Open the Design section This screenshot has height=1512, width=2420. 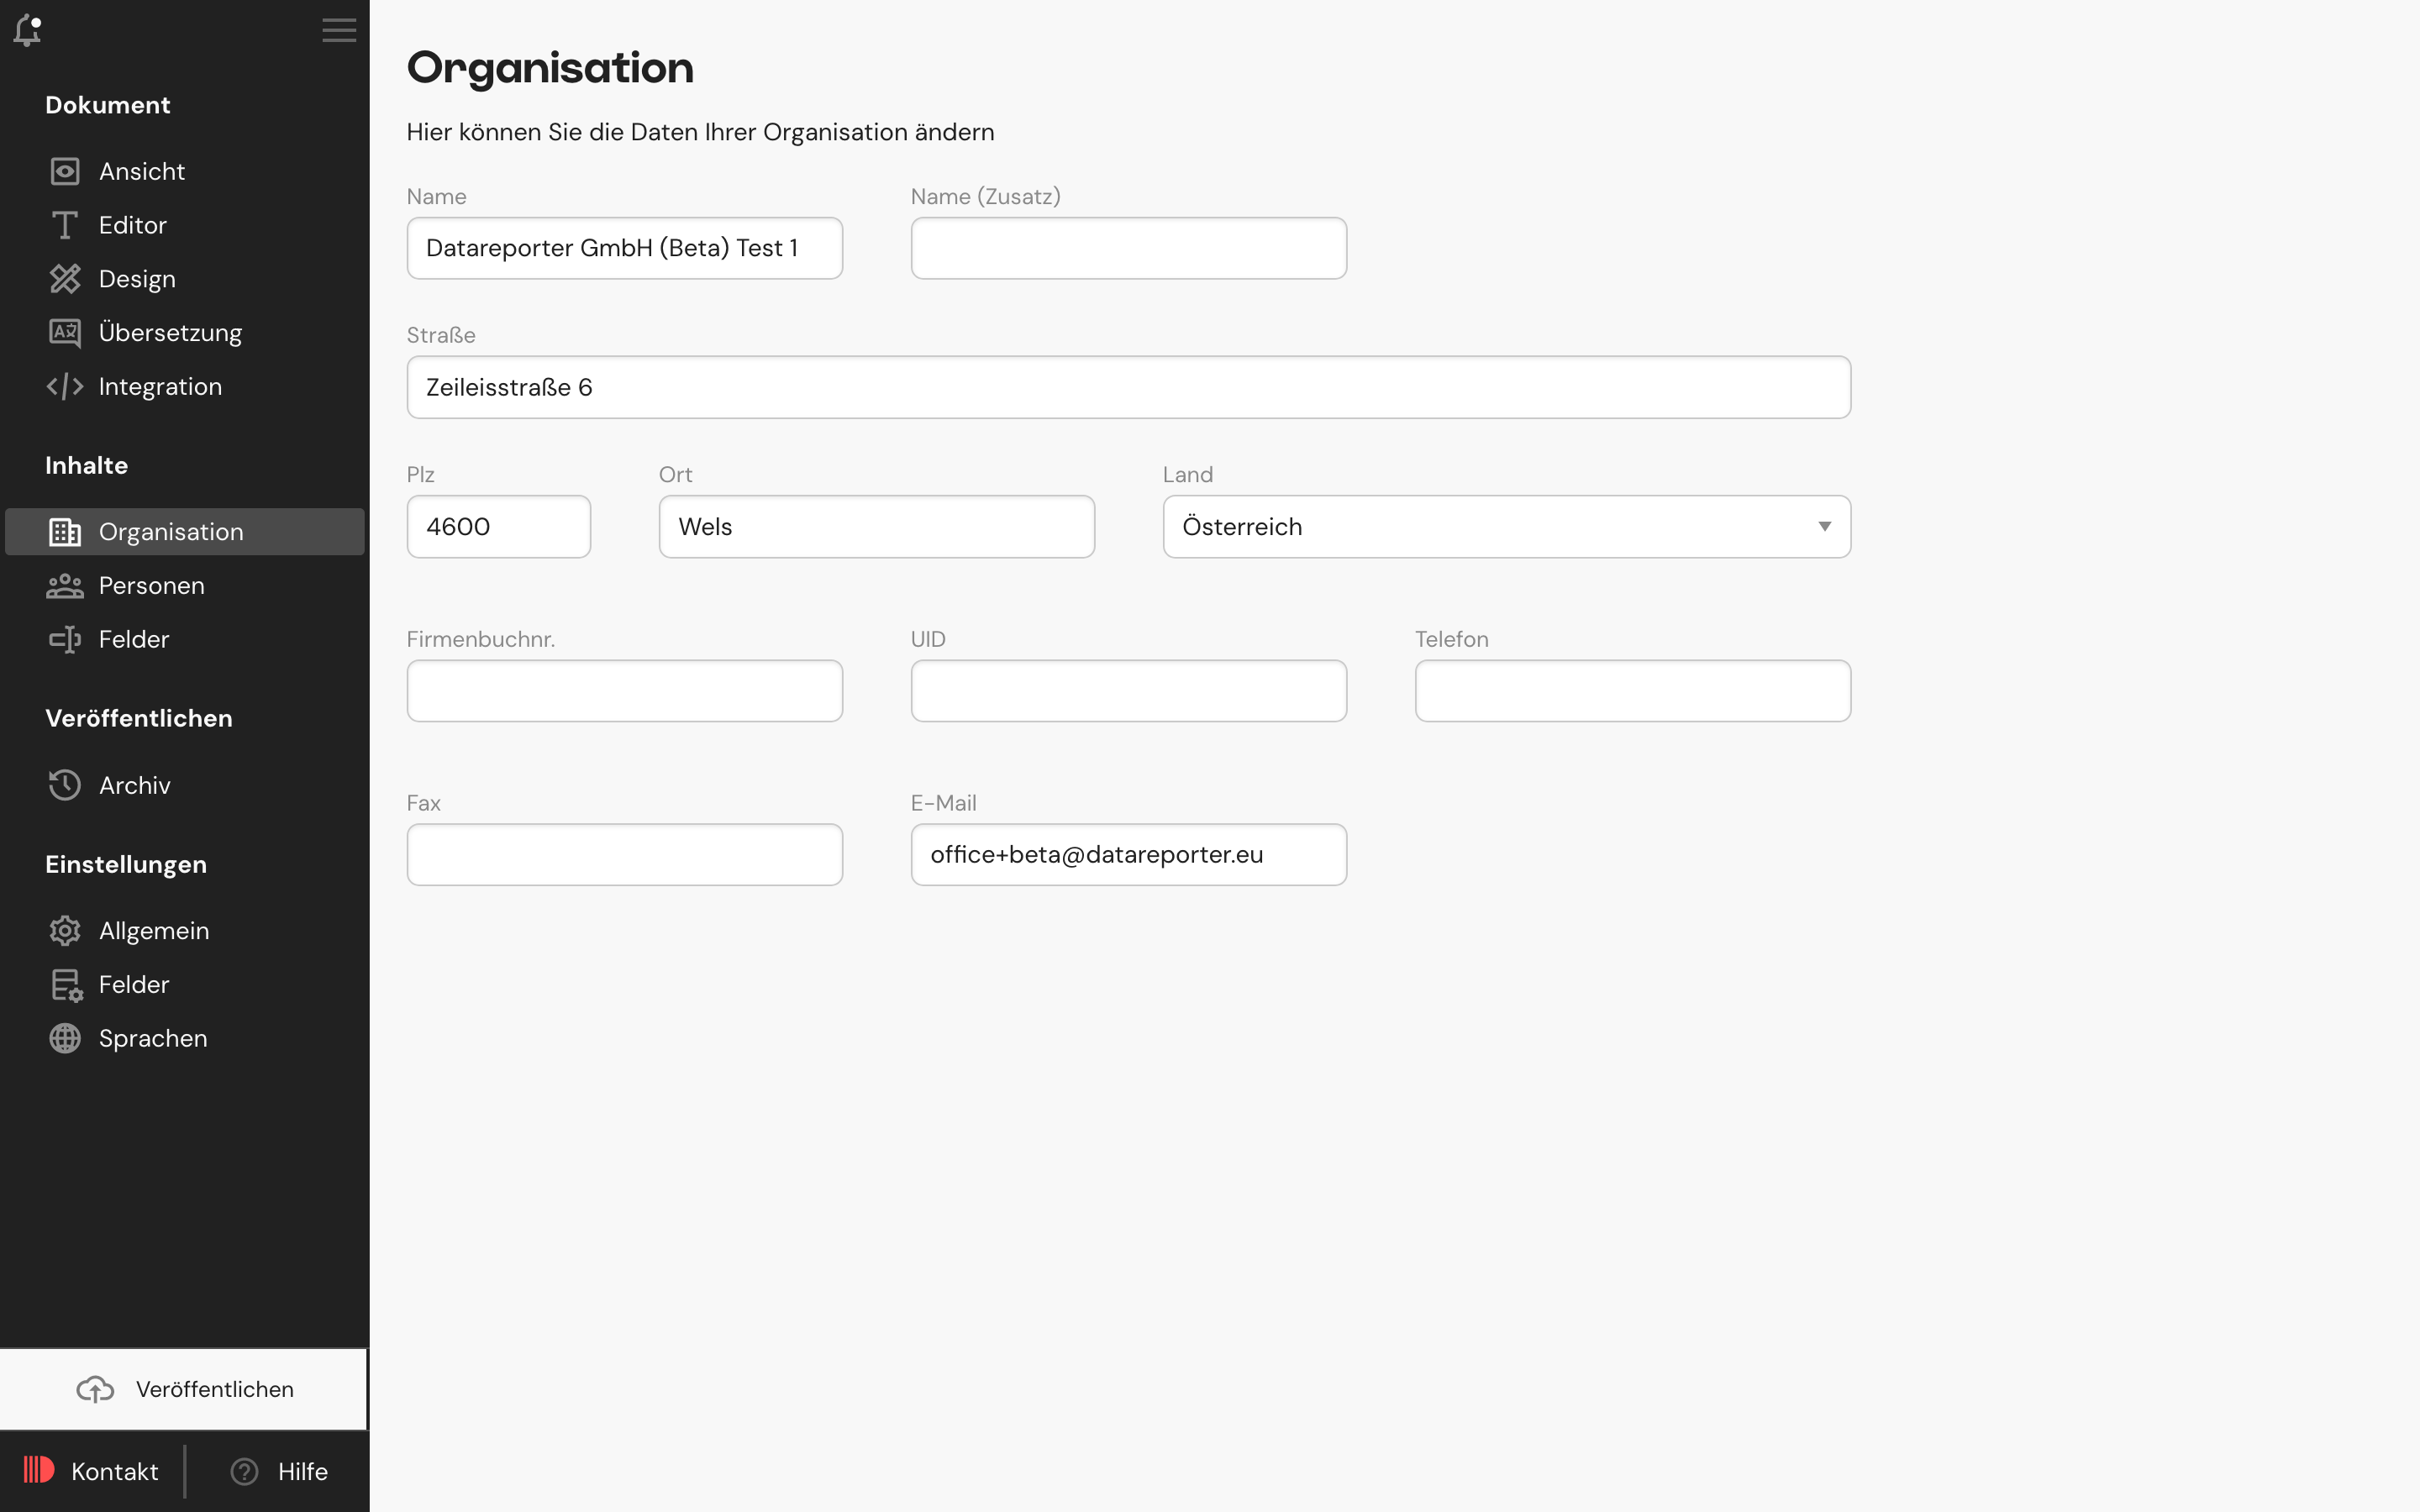136,278
